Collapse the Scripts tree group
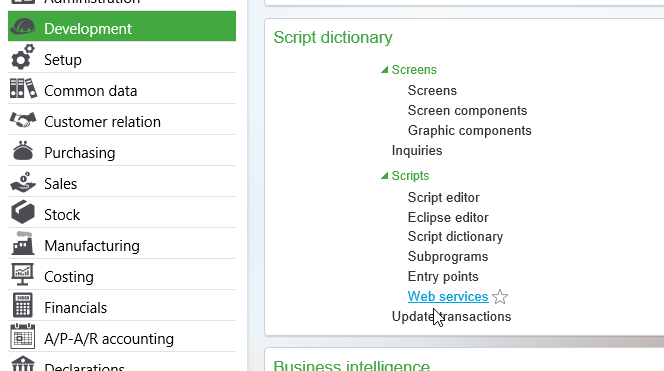 coord(385,176)
